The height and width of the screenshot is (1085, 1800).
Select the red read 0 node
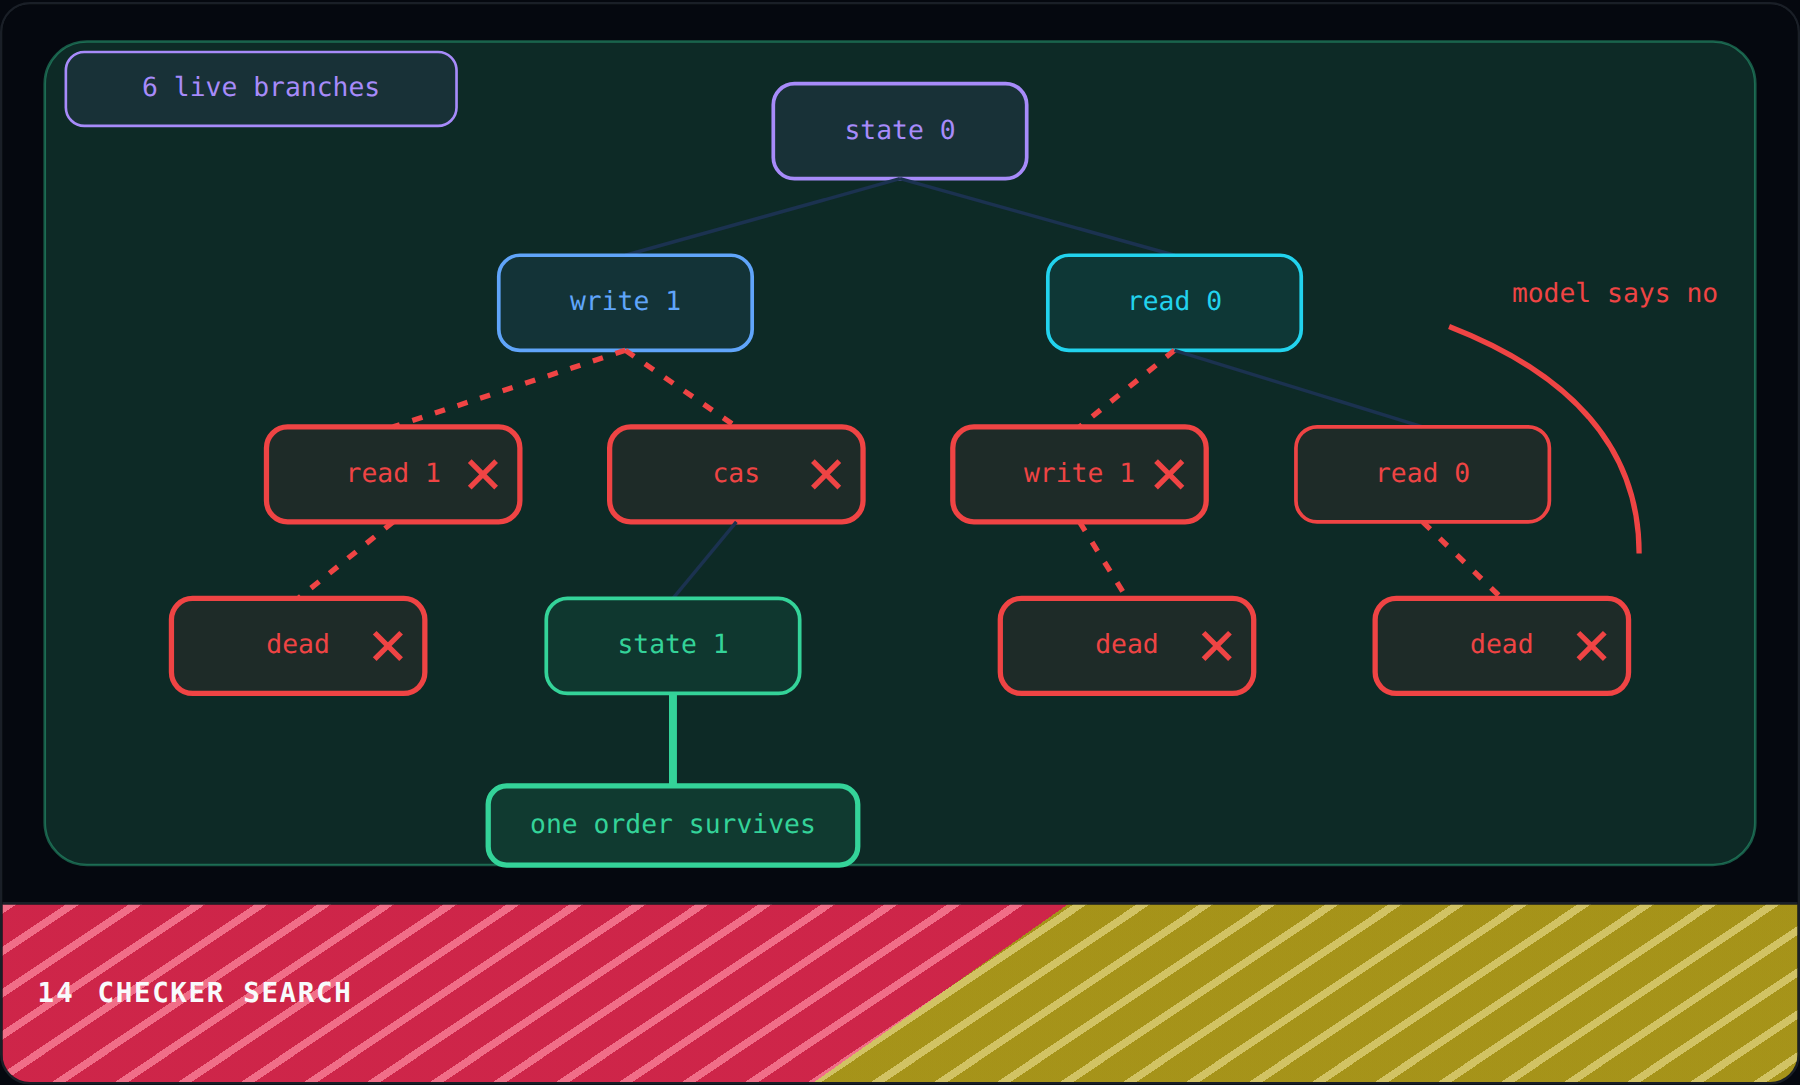tap(1422, 474)
